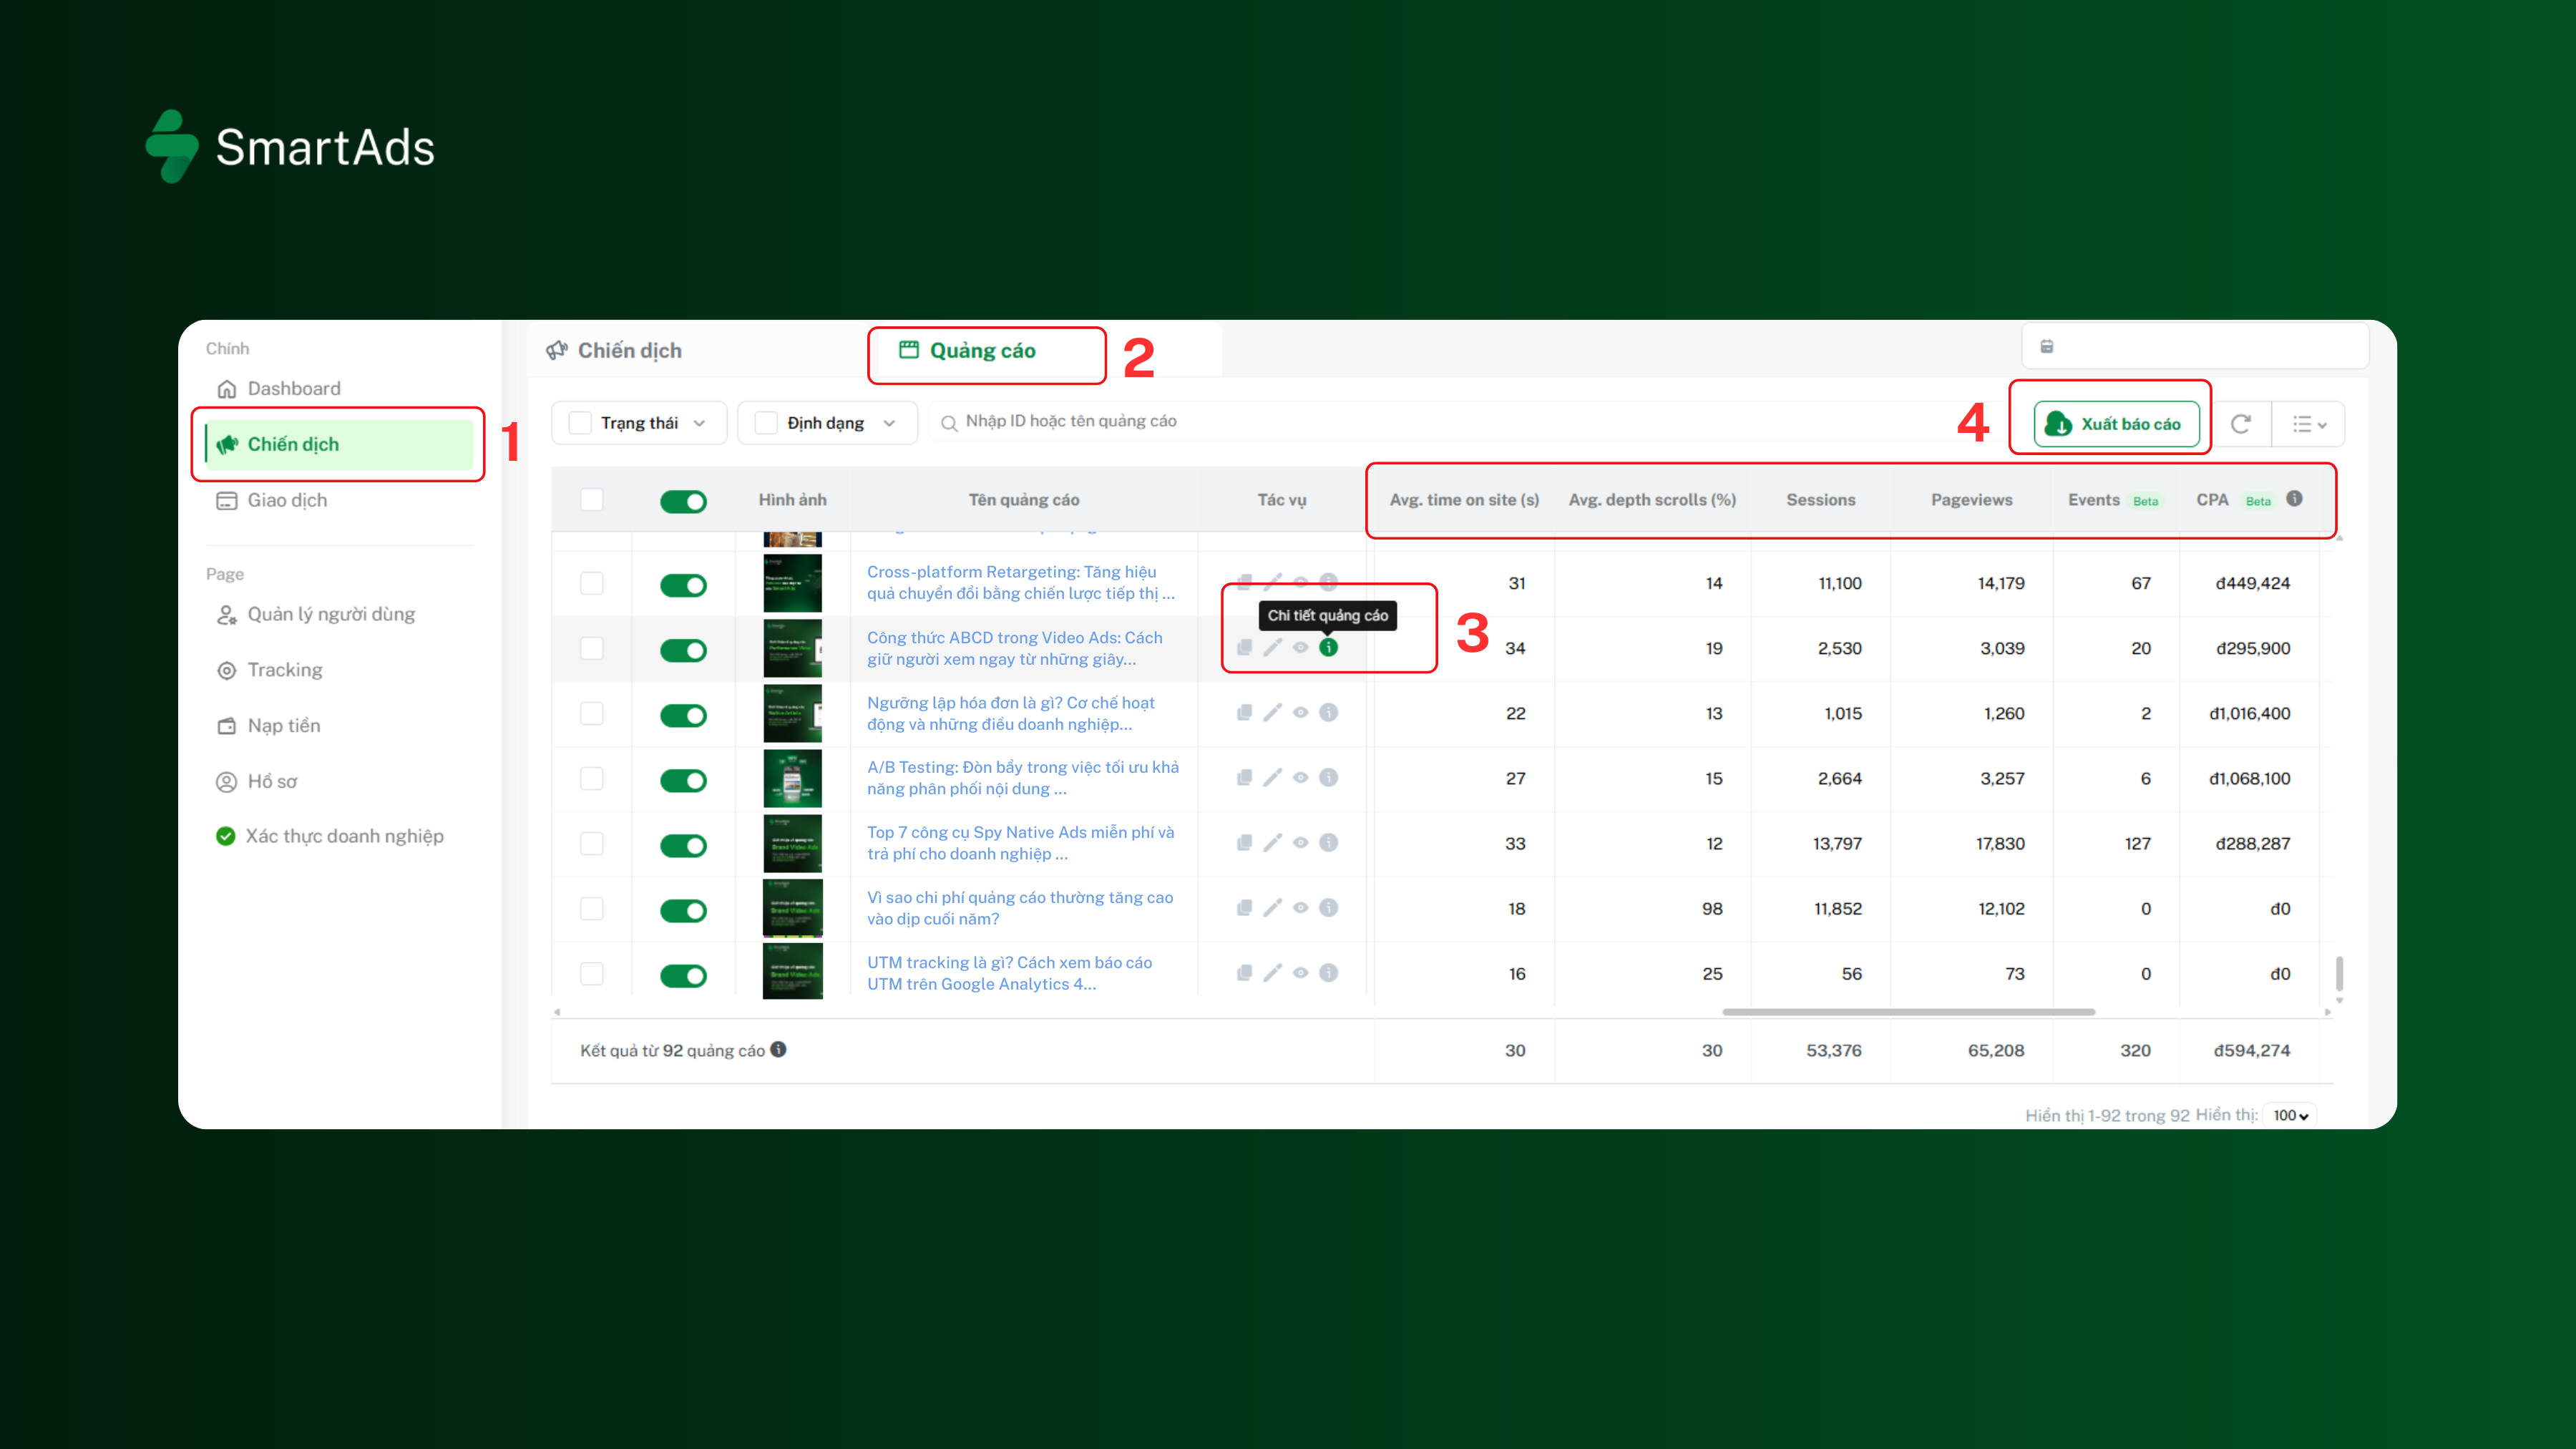Switch to the Chiến dịch tab

point(614,351)
